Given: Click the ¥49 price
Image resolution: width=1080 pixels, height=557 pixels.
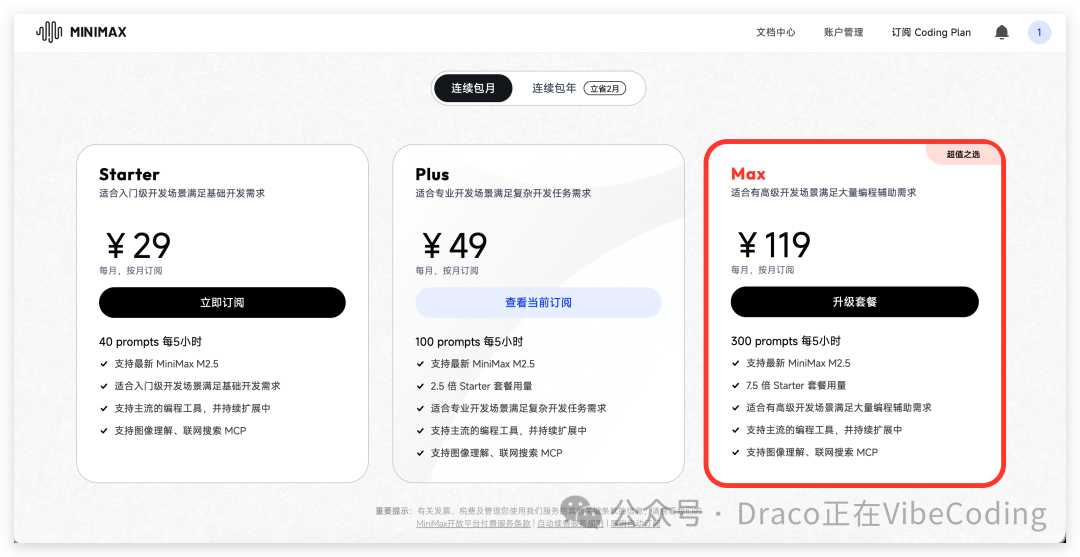Looking at the screenshot, I should tap(453, 245).
